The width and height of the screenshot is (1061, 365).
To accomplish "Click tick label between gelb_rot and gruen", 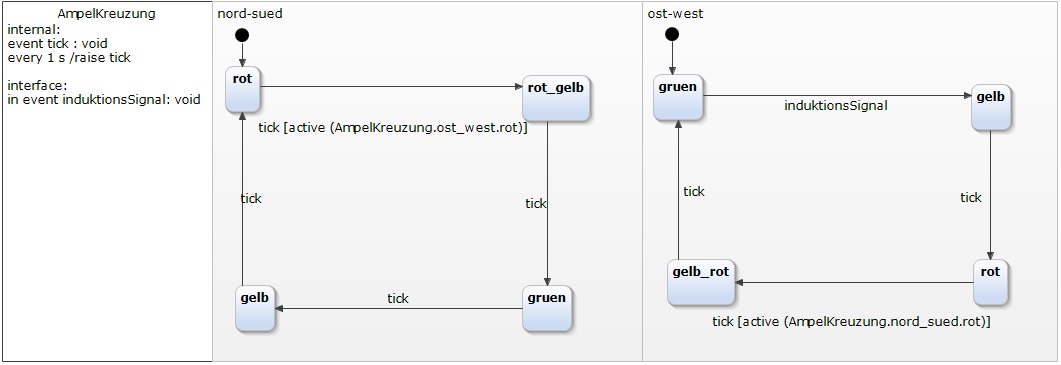I will [694, 192].
